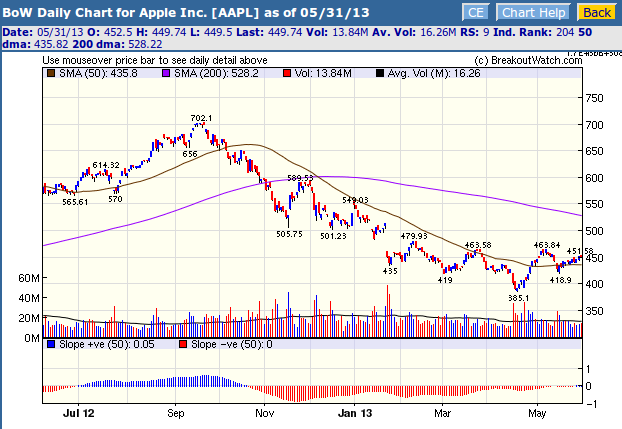Click the Ind. Rank: 204 value

pos(534,32)
